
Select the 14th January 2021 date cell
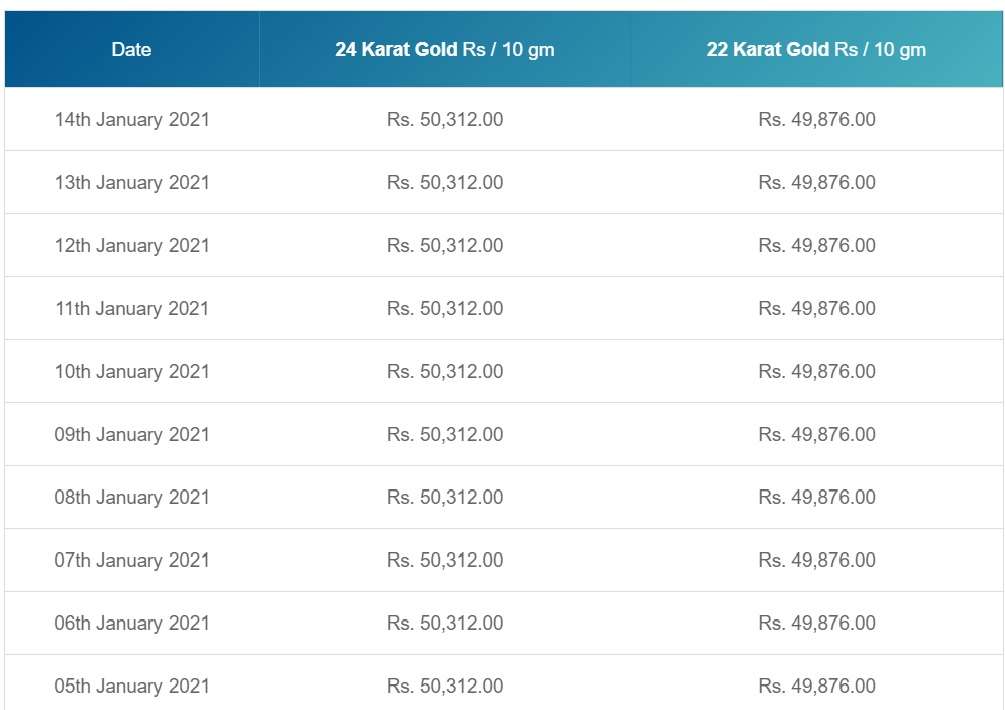point(132,119)
